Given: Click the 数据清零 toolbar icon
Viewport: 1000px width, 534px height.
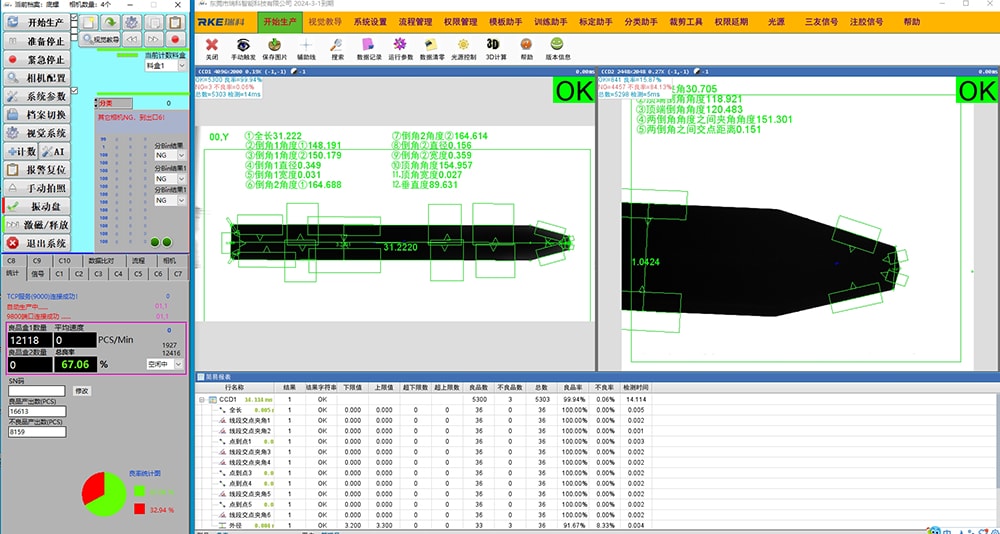Looking at the screenshot, I should [431, 47].
